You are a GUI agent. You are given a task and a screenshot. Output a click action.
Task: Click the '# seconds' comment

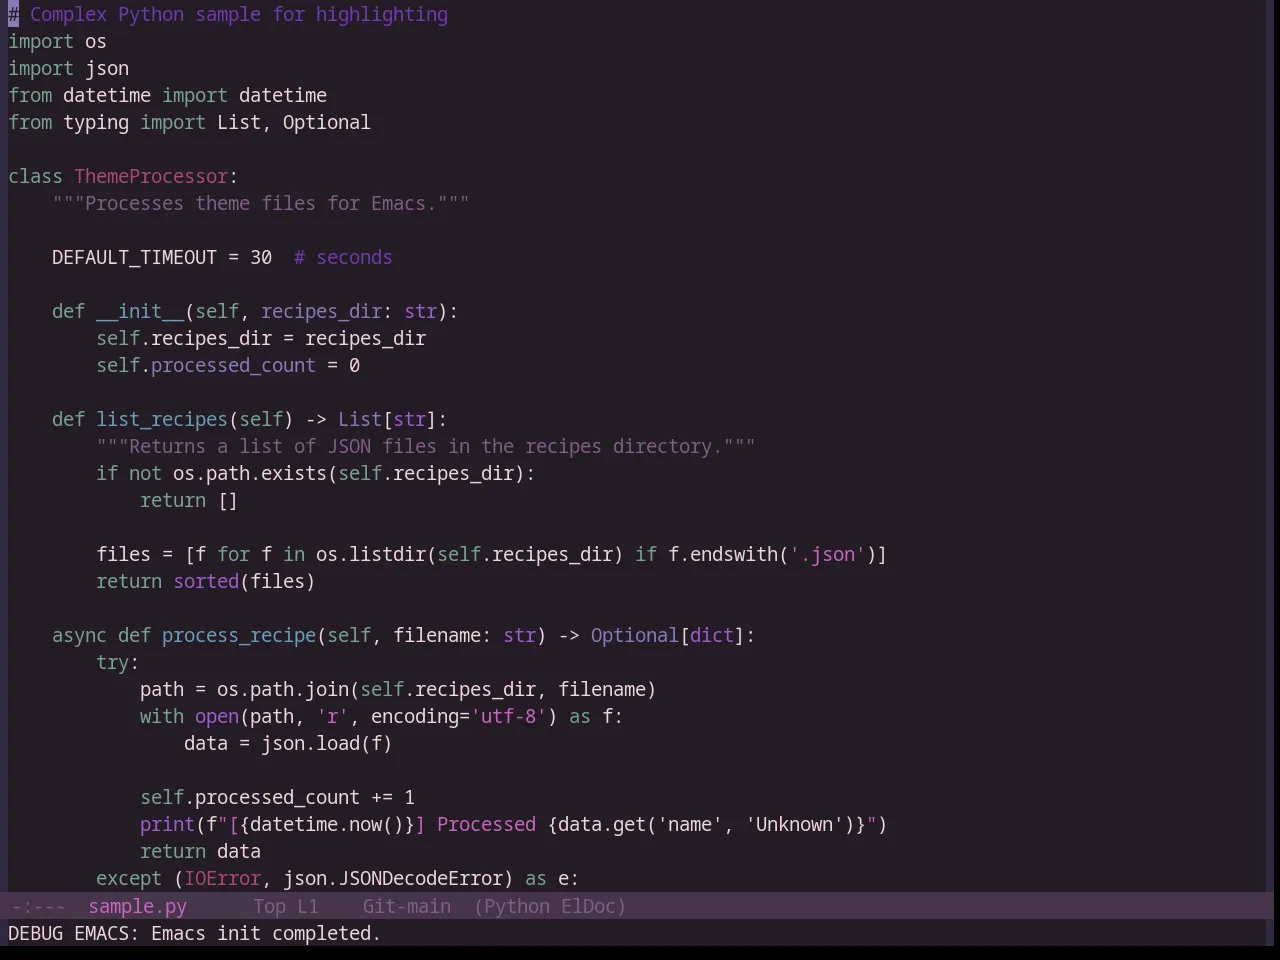[343, 257]
